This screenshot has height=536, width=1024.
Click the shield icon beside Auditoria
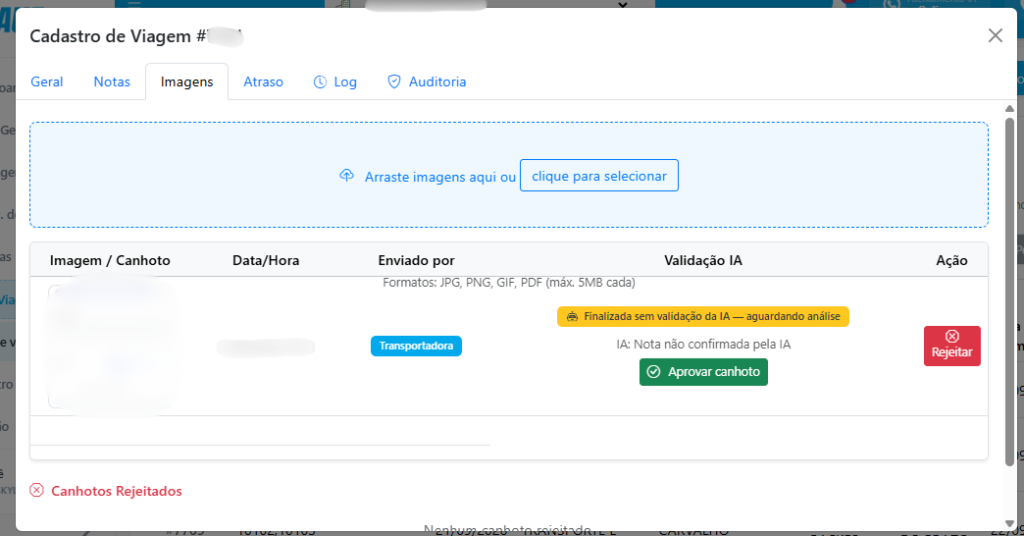pyautogui.click(x=394, y=82)
